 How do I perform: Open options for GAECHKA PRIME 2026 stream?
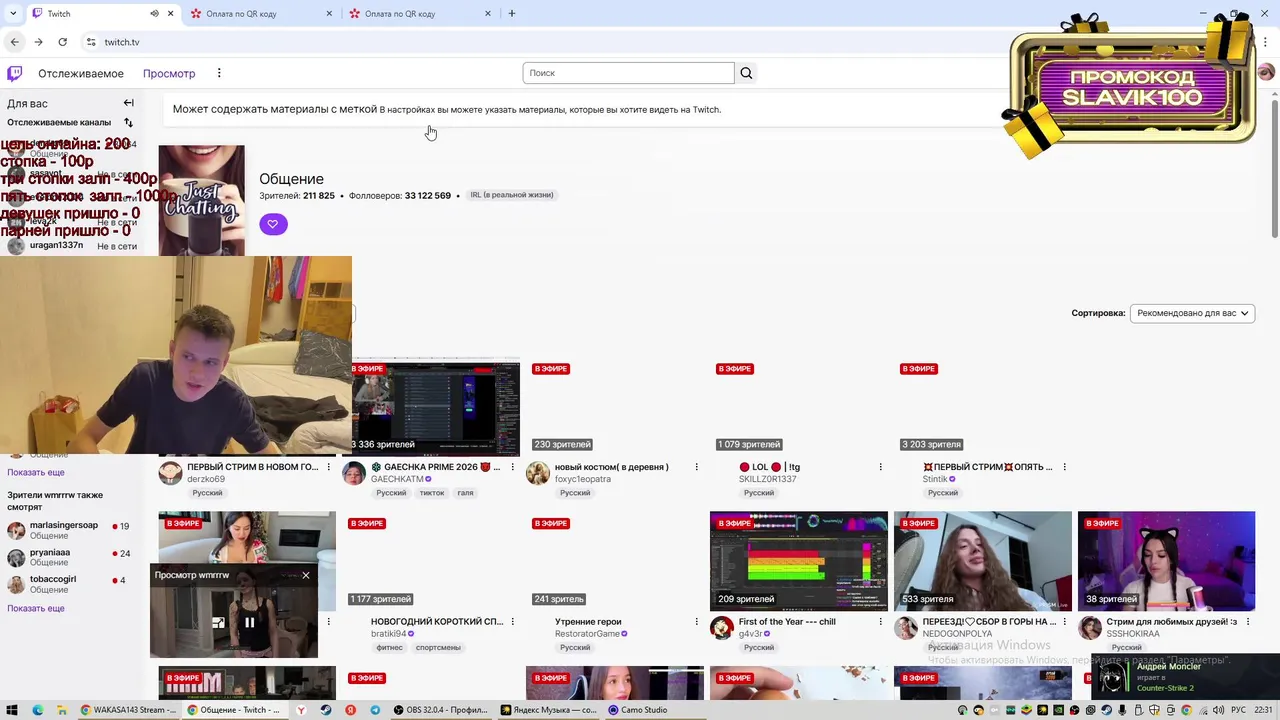pyautogui.click(x=513, y=467)
